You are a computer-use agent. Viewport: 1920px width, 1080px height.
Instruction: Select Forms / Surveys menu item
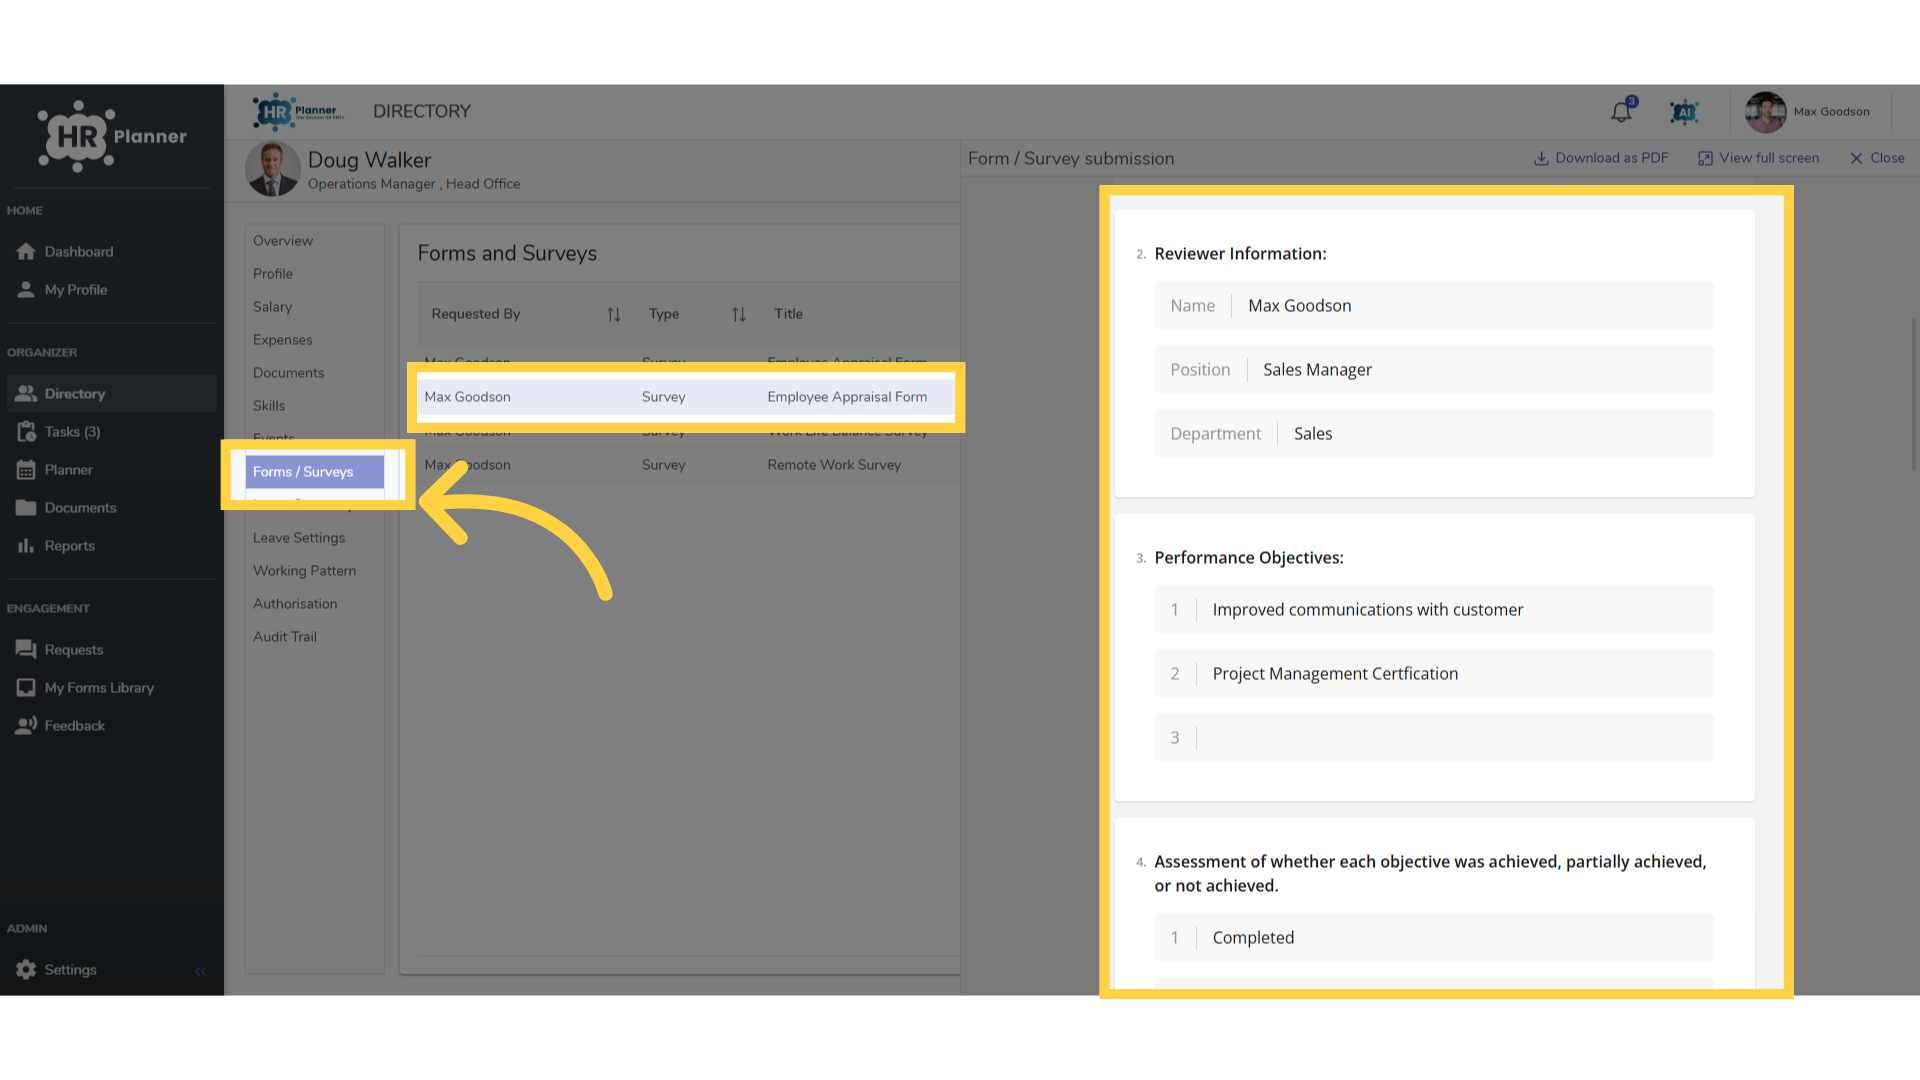pyautogui.click(x=314, y=472)
